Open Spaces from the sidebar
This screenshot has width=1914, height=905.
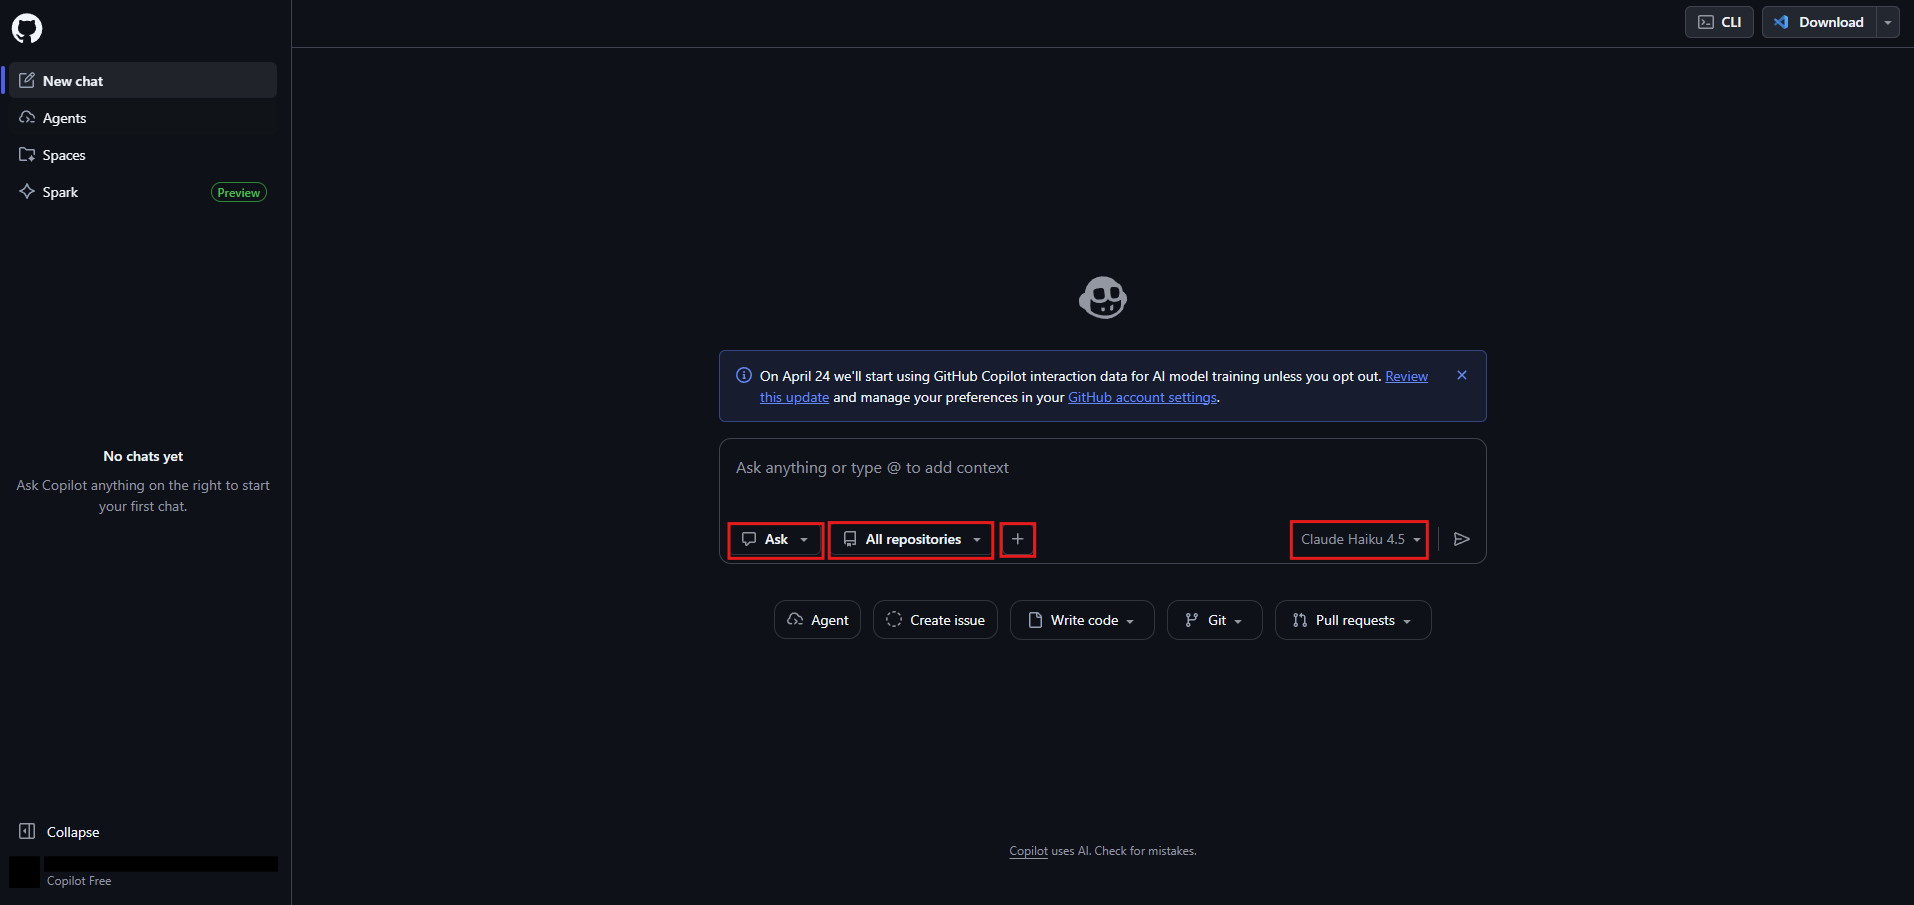pyautogui.click(x=64, y=155)
